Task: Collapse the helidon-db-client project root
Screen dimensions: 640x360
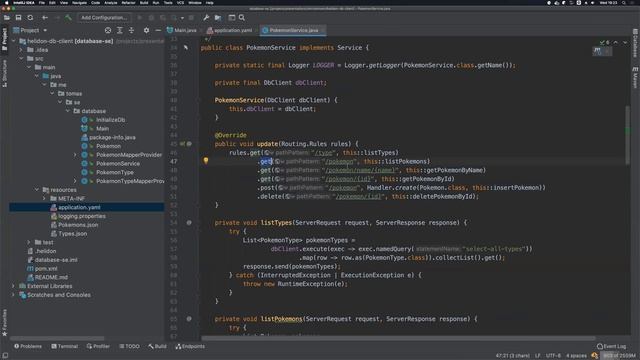Action: click(13, 41)
